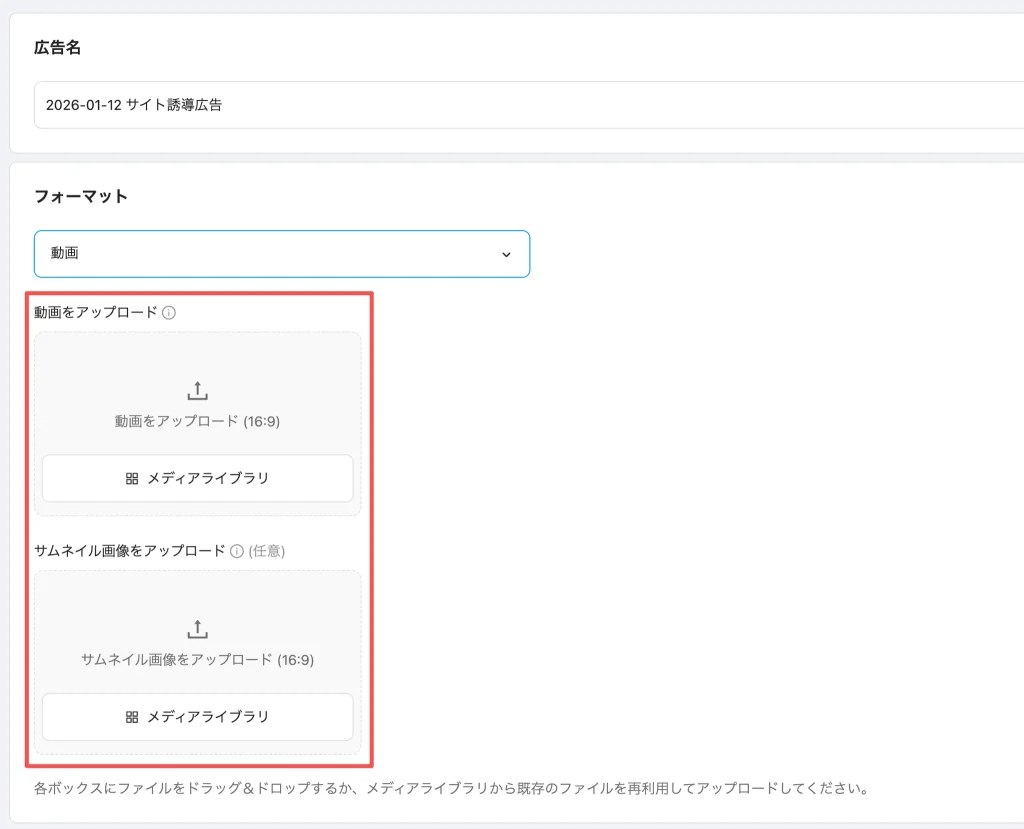The height and width of the screenshot is (829, 1024).
Task: Click the drag-and-drop helper text at the bottom
Action: pyautogui.click(x=450, y=788)
